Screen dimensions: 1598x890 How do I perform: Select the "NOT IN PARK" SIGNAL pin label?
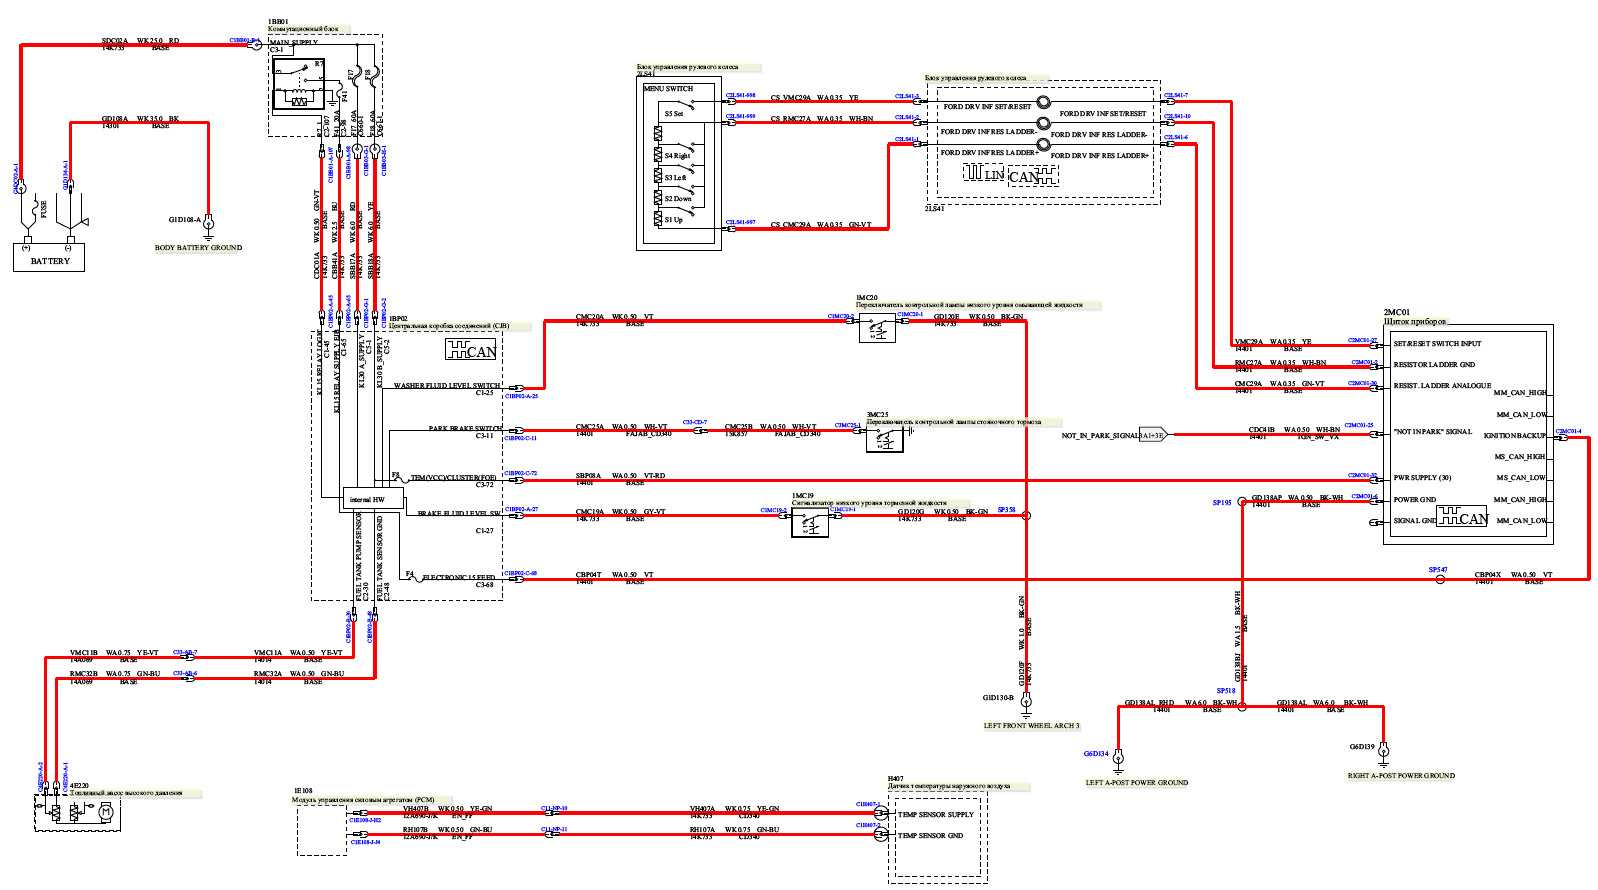pyautogui.click(x=1432, y=432)
